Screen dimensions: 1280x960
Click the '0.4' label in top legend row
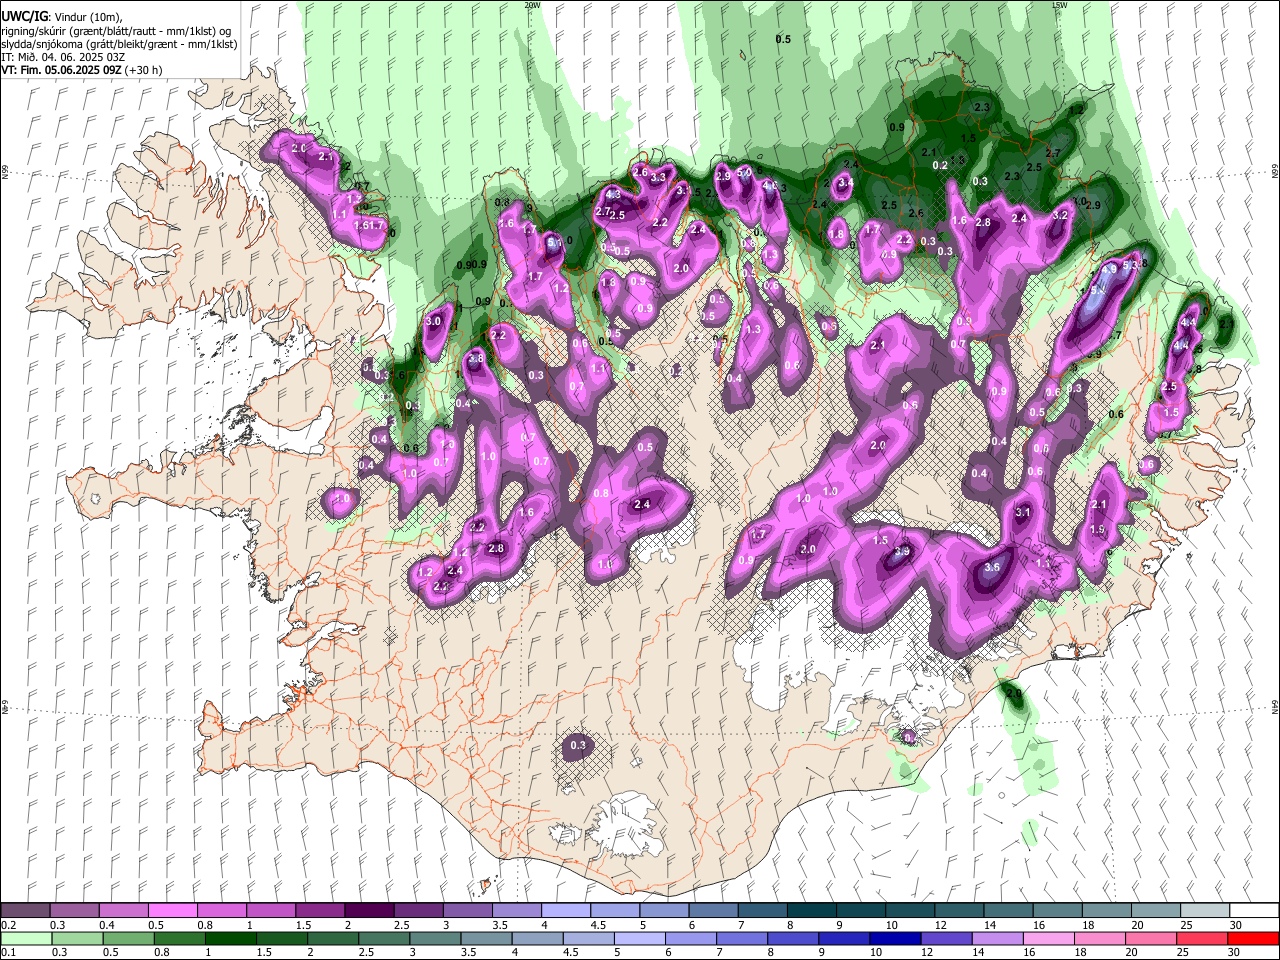tap(106, 925)
